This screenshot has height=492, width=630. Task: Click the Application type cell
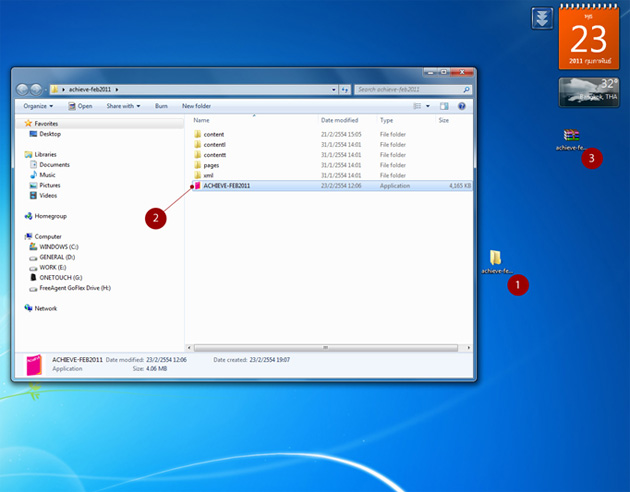coord(395,186)
